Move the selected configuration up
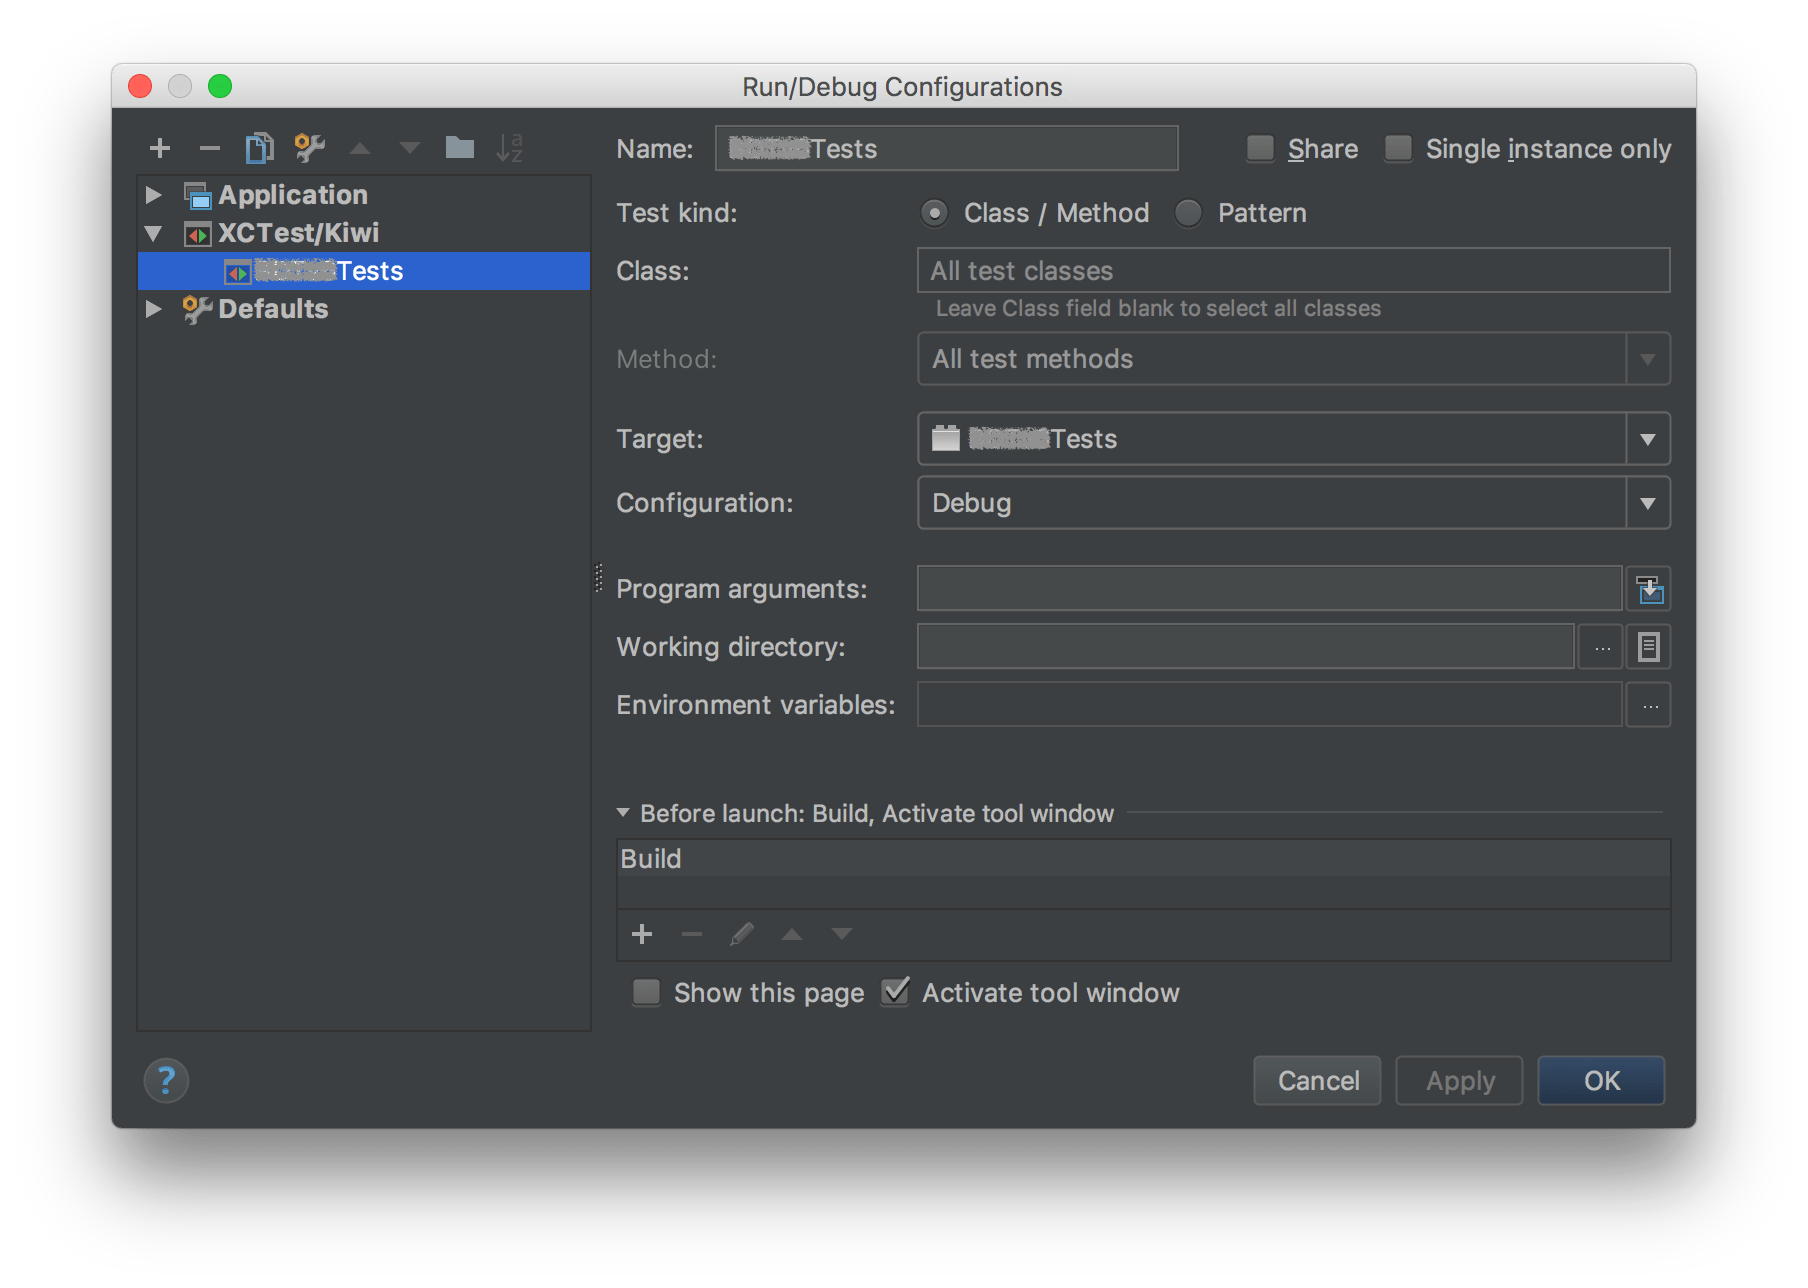 [x=360, y=147]
